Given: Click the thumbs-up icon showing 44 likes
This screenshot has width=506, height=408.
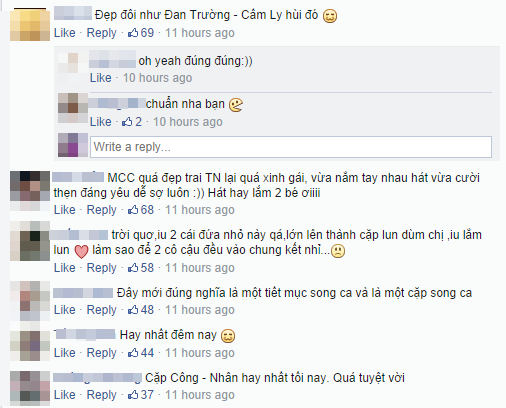Looking at the screenshot, I should pos(133,352).
